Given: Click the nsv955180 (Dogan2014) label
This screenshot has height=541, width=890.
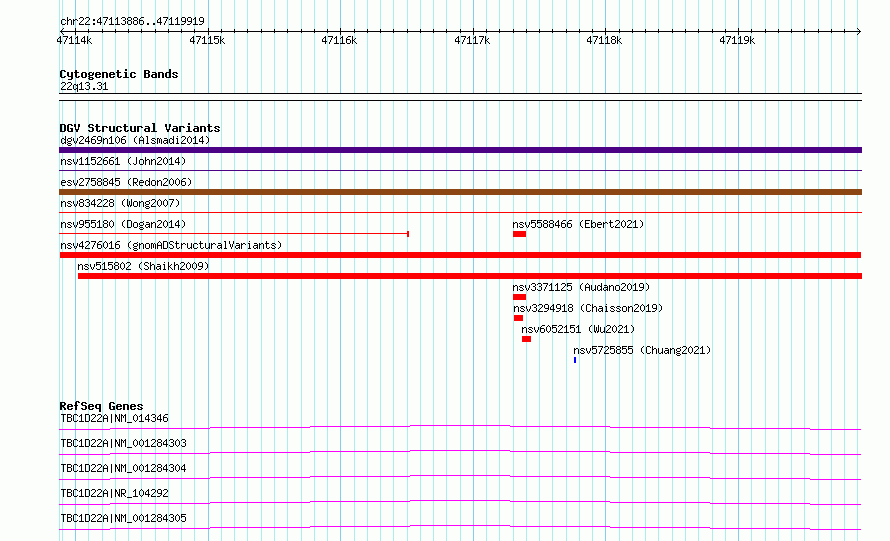Looking at the screenshot, I should (123, 224).
